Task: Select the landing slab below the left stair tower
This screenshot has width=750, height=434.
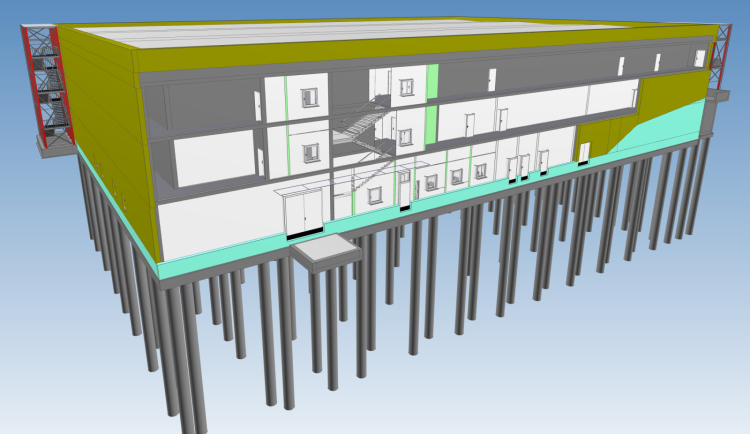Action: click(55, 145)
